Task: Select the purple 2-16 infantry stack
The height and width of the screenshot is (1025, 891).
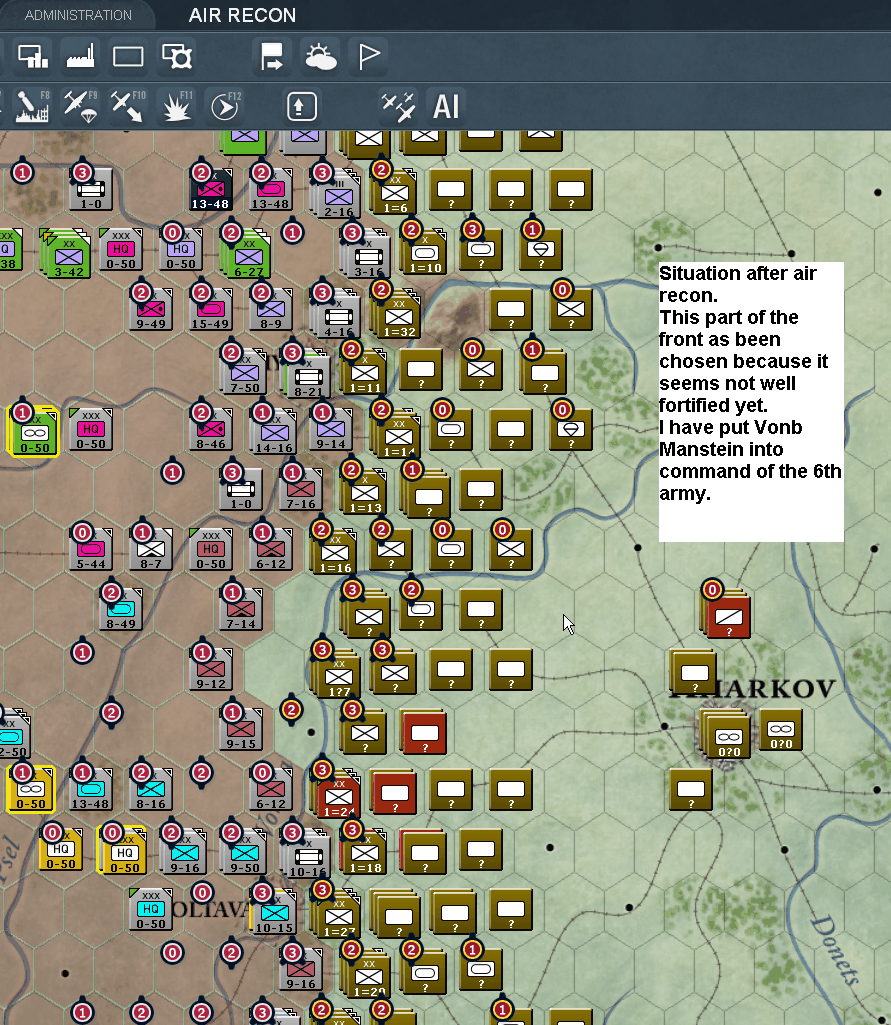Action: (x=336, y=193)
